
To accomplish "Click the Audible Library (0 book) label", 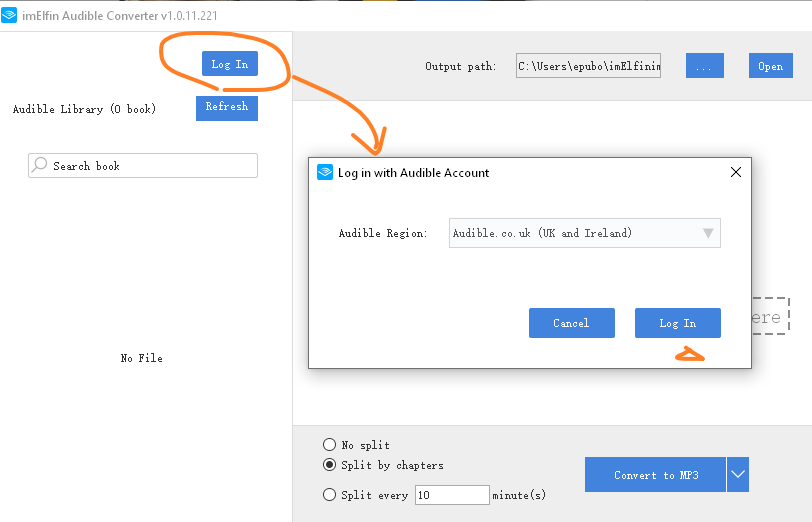I will tap(84, 109).
